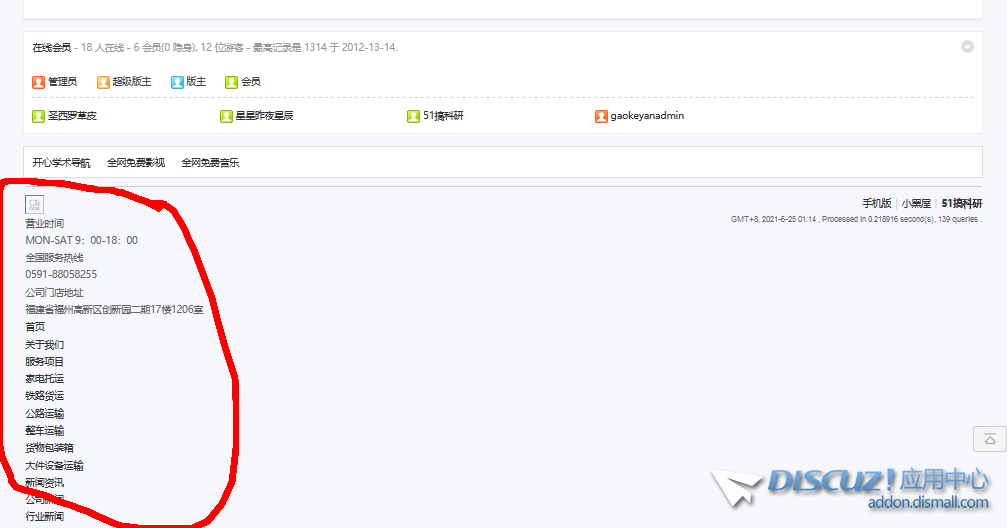Visit the 全网免费影视 link
Image resolution: width=1007 pixels, height=528 pixels.
click(x=135, y=162)
